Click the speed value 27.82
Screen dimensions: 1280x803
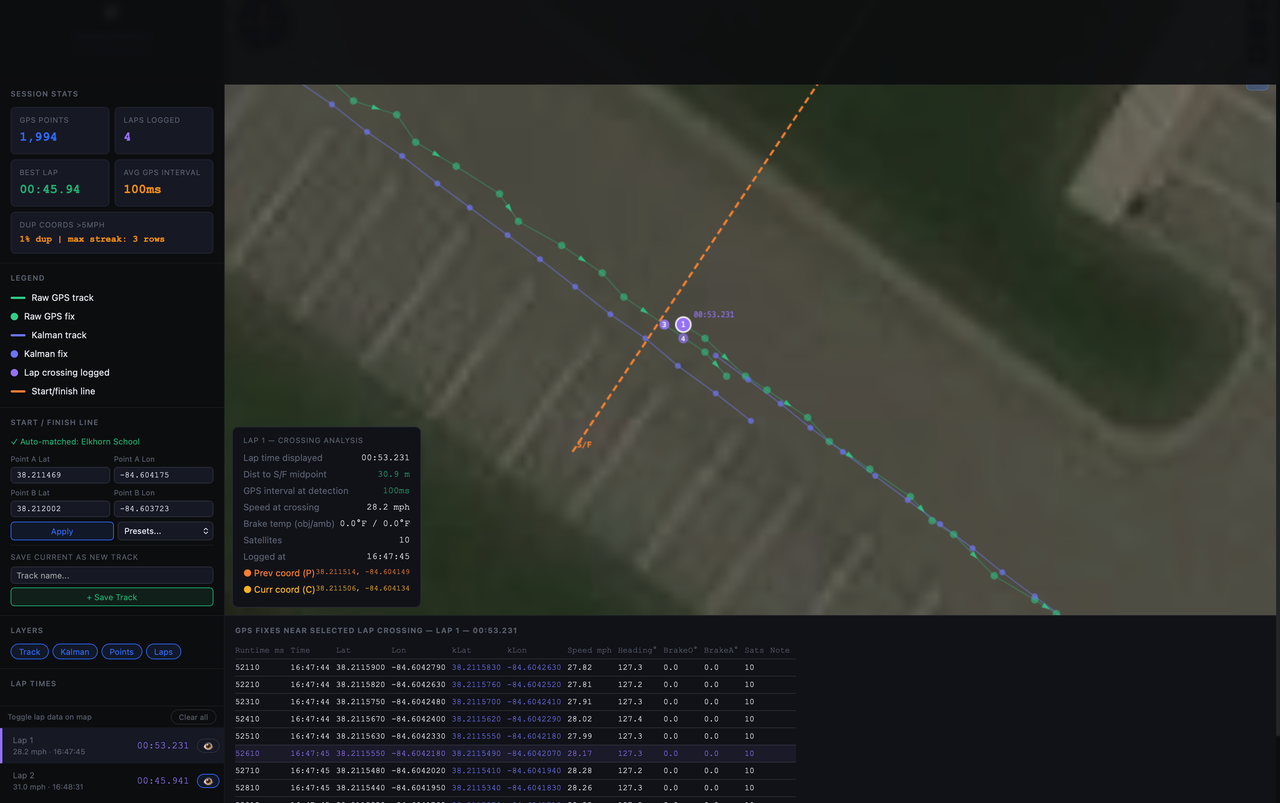[x=579, y=667]
